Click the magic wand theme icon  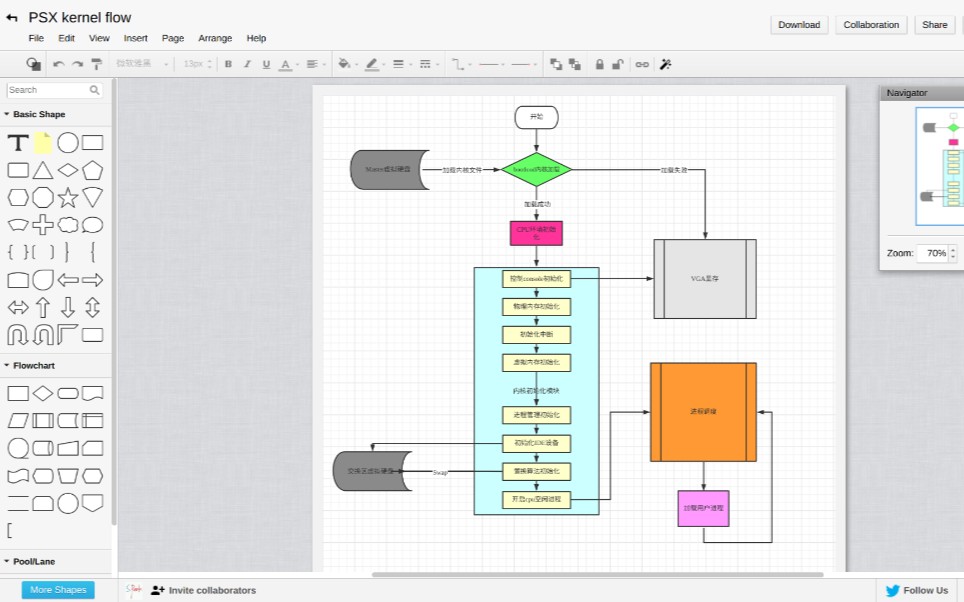(x=665, y=64)
